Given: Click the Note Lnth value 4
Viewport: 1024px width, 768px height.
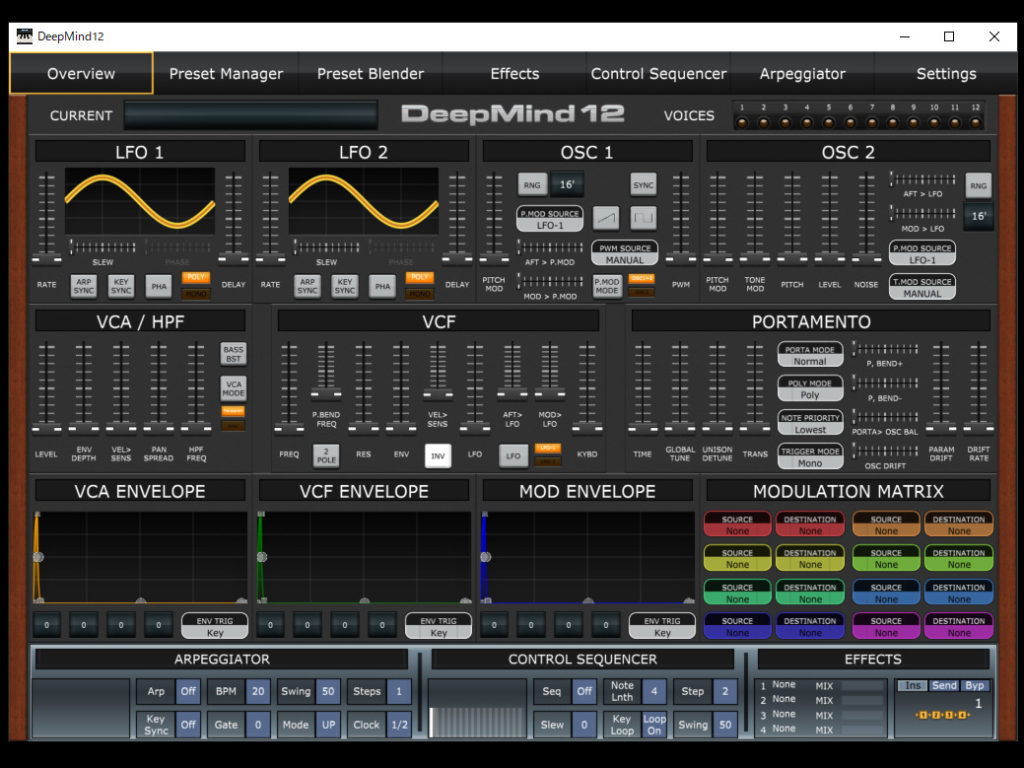Looking at the screenshot, I should (654, 692).
